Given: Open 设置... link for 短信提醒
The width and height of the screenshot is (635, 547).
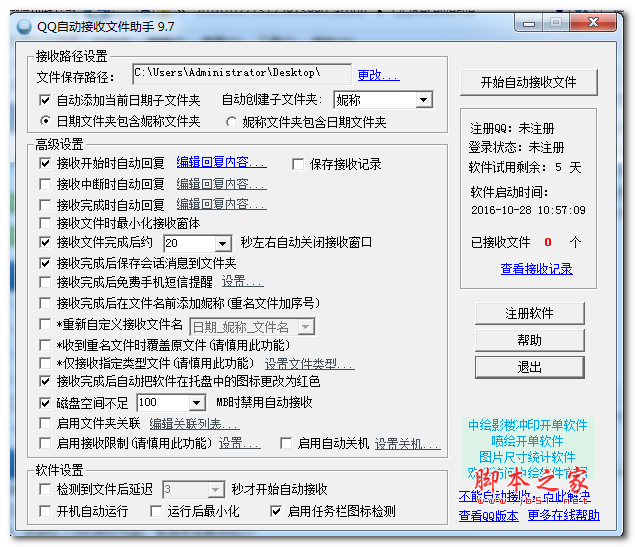Looking at the screenshot, I should 243,281.
